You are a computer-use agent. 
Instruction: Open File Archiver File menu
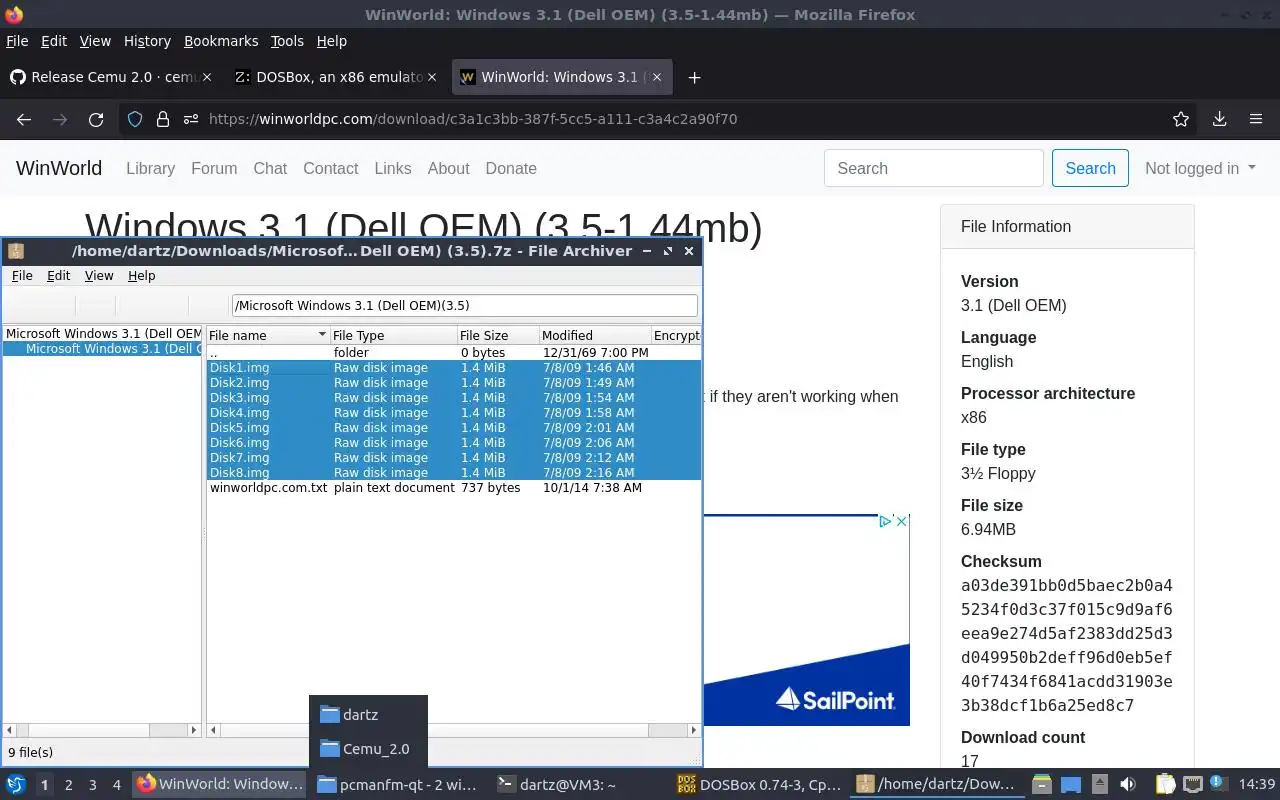click(22, 276)
